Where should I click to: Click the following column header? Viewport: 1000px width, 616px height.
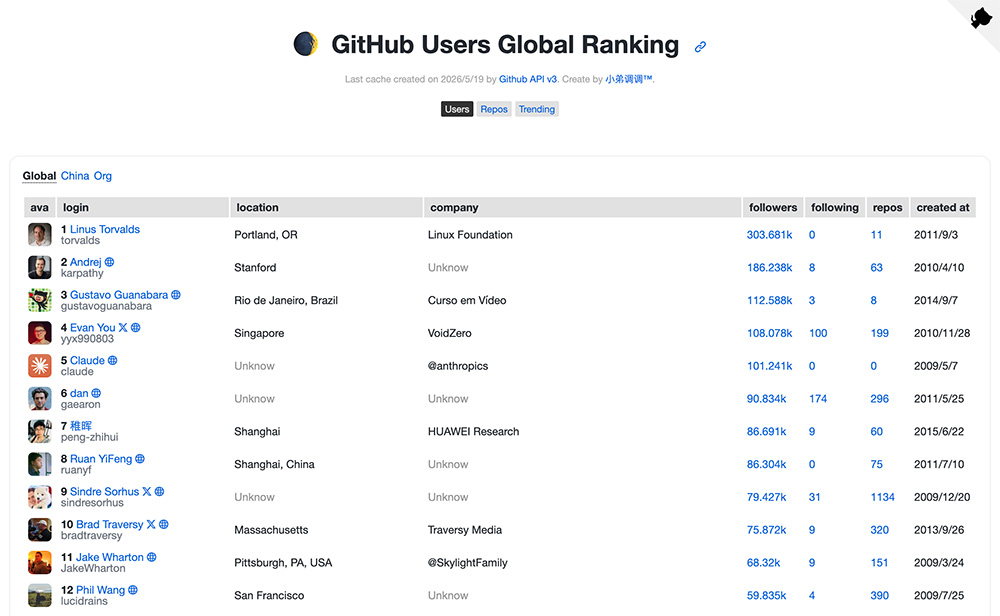click(835, 207)
